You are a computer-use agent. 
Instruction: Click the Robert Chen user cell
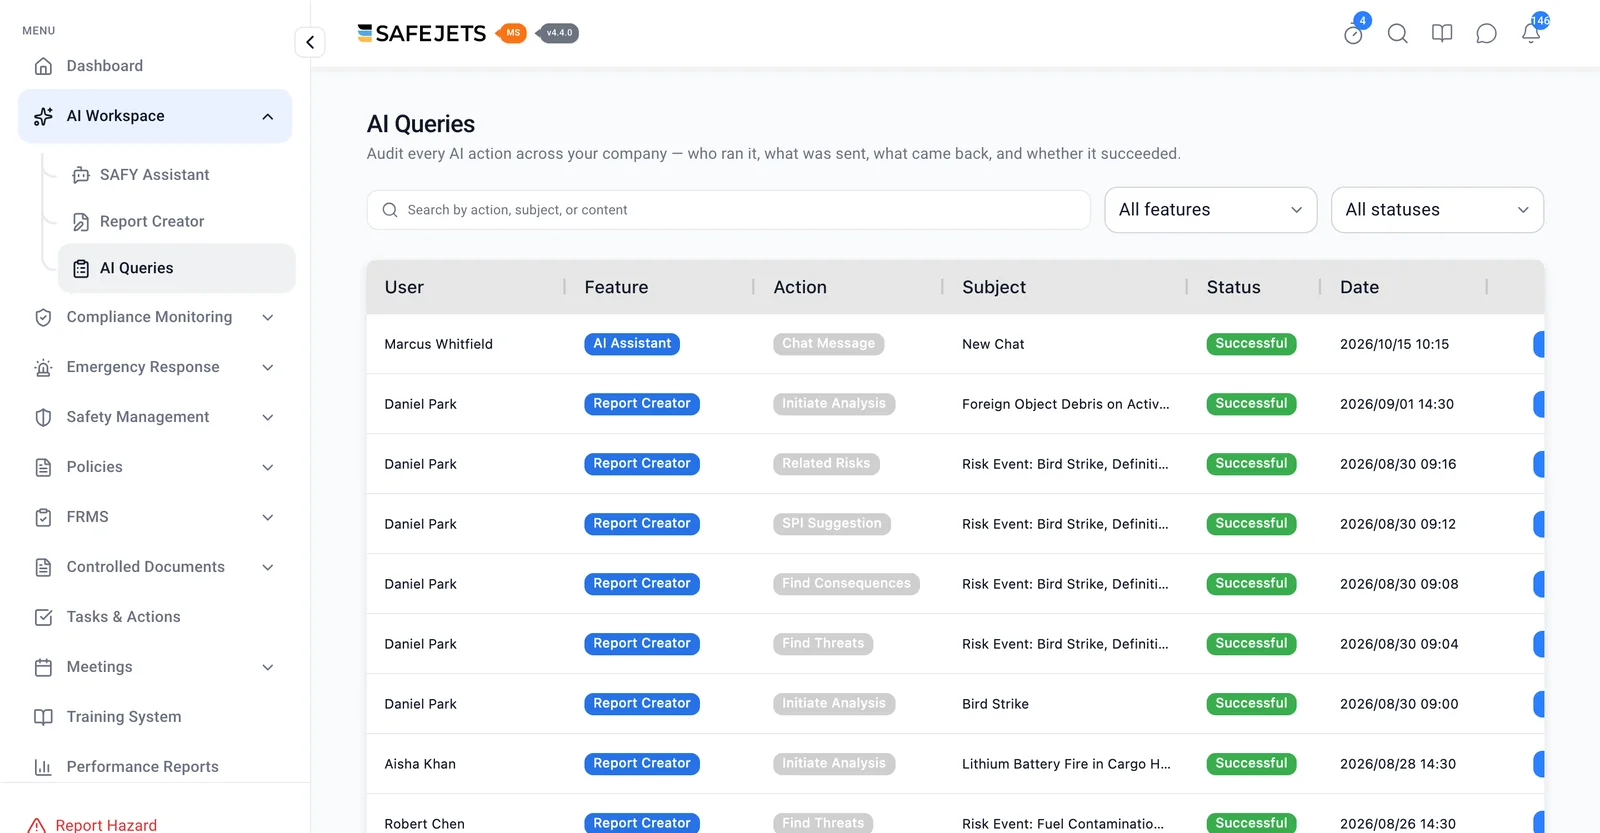(x=424, y=824)
